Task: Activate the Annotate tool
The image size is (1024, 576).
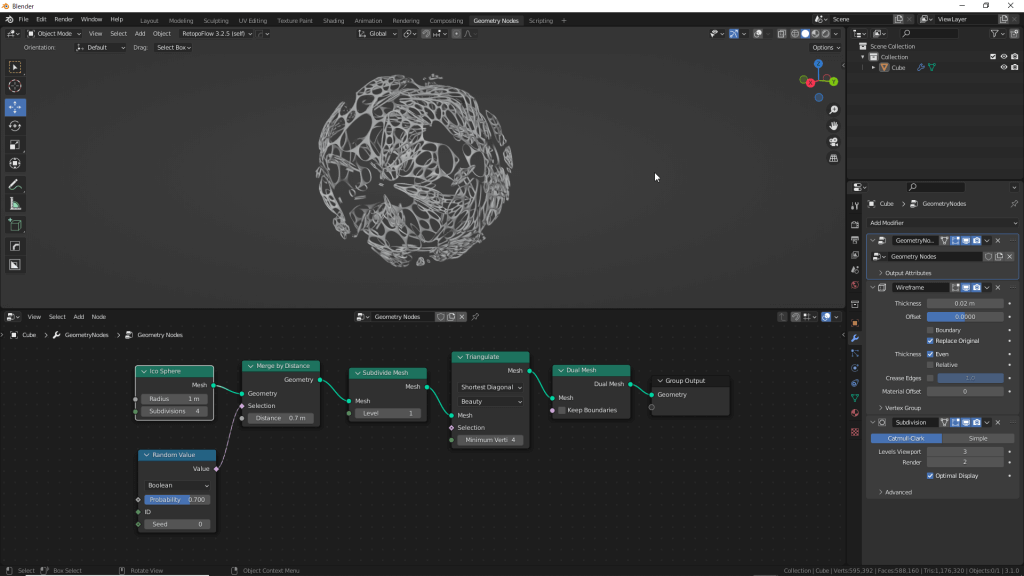Action: 15,184
